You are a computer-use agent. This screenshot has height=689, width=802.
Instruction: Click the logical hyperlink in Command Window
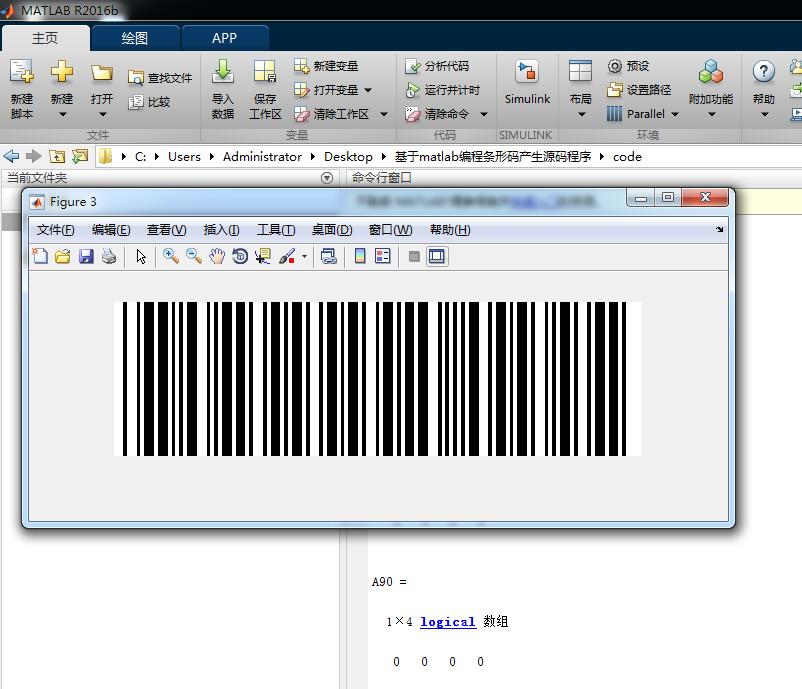click(x=448, y=622)
